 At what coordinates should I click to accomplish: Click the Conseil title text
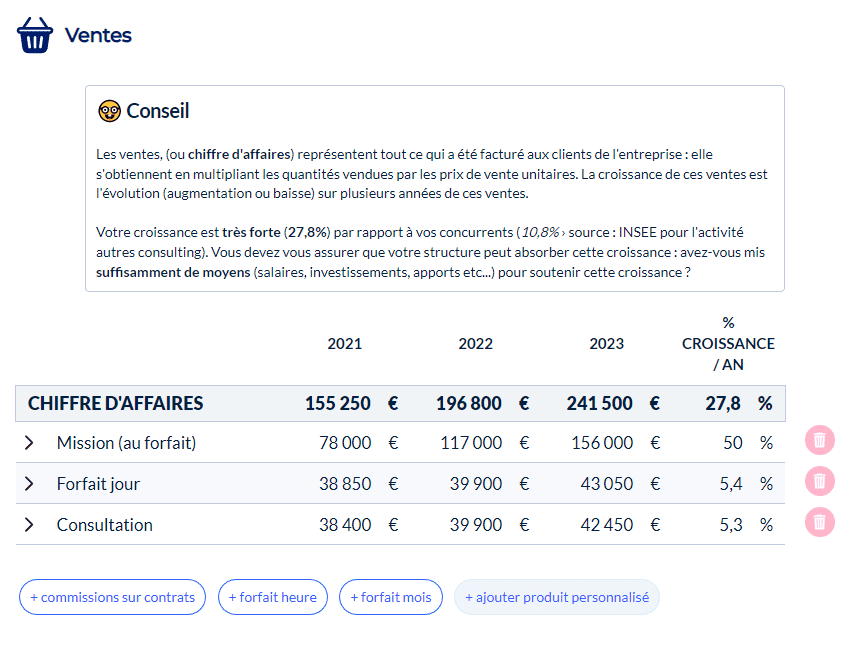158,111
